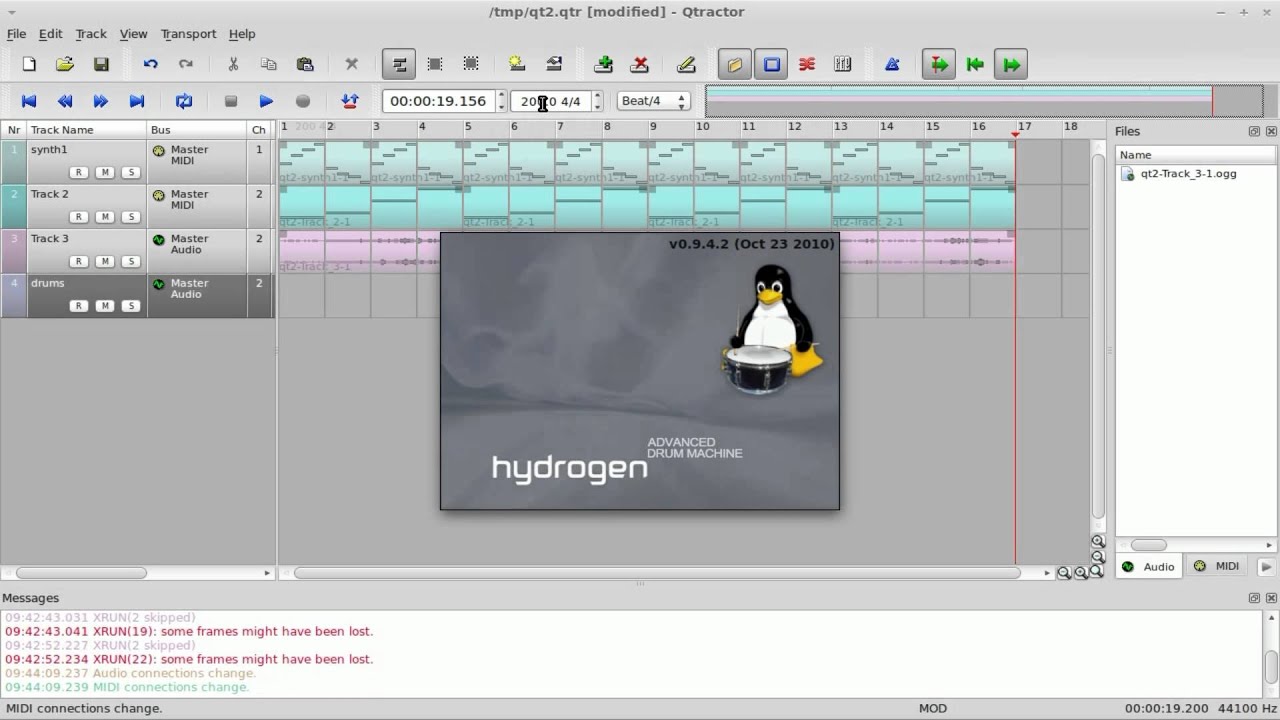The height and width of the screenshot is (720, 1280).
Task: Solo Track 3 with S button
Action: coord(130,261)
